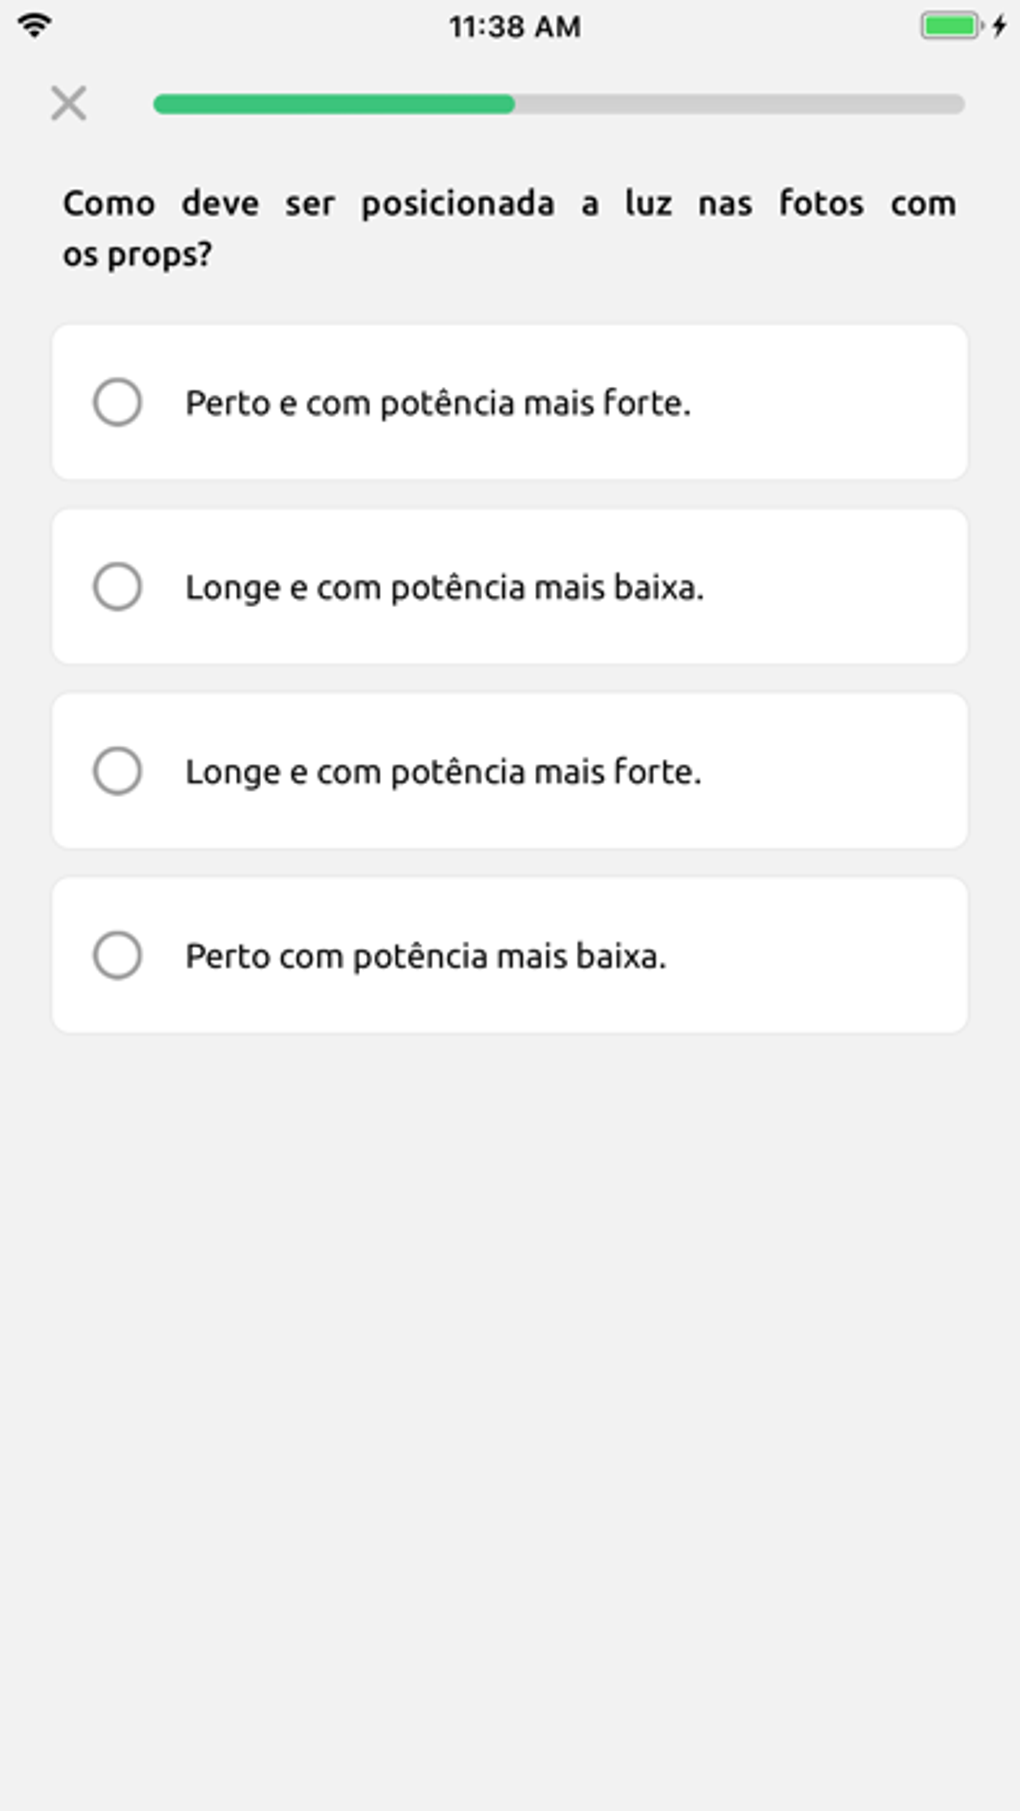The image size is (1020, 1811).
Task: Click the gray unfilled part of progress bar
Action: point(739,104)
